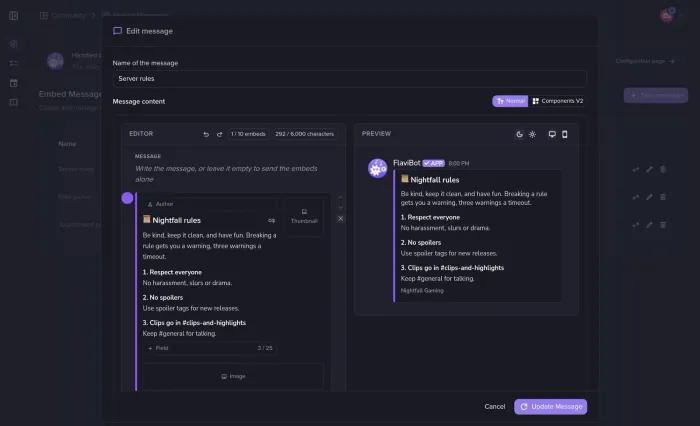700x426 pixels.
Task: Click 'Nightfall Gaming' footer in preview
Action: [x=422, y=290]
